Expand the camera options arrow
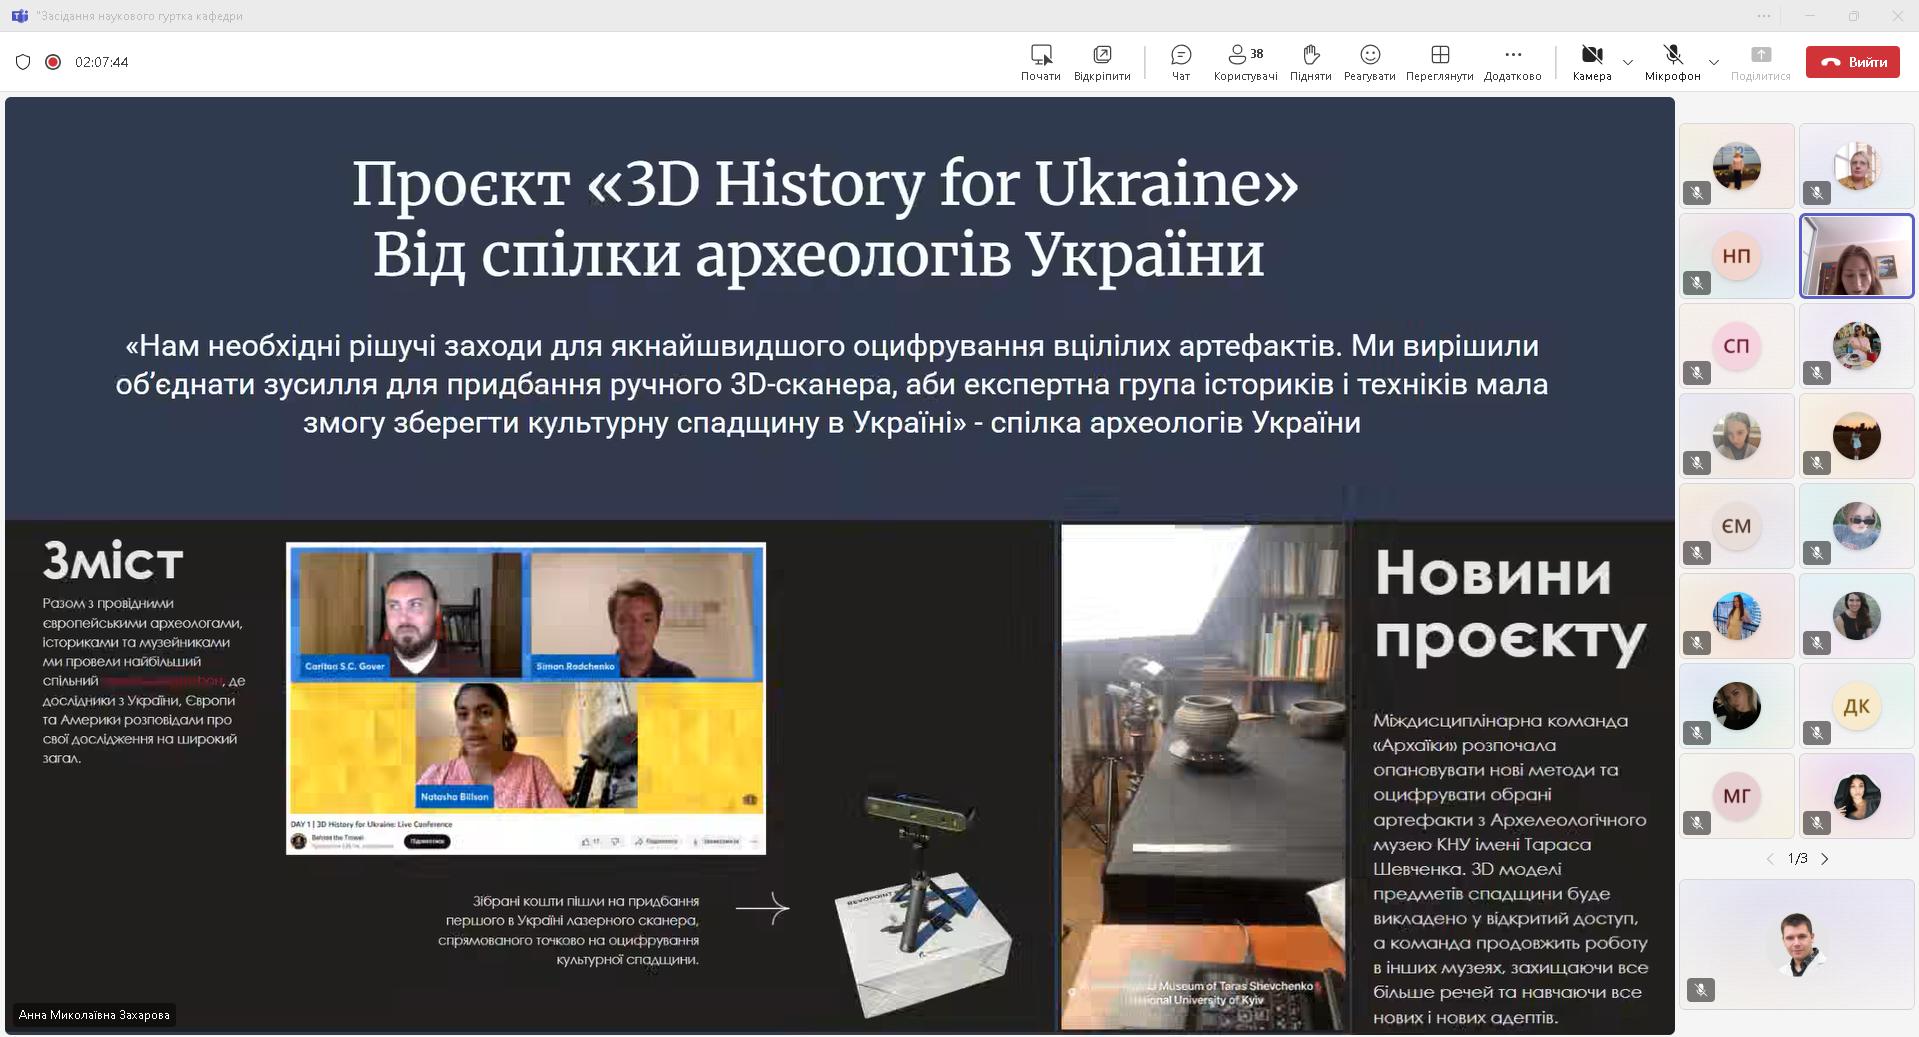Viewport: 1919px width, 1037px height. pyautogui.click(x=1628, y=62)
